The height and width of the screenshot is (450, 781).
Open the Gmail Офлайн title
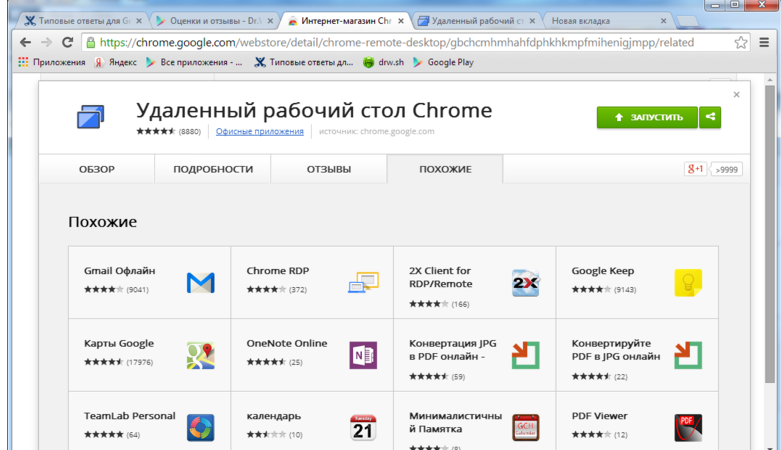coord(120,271)
